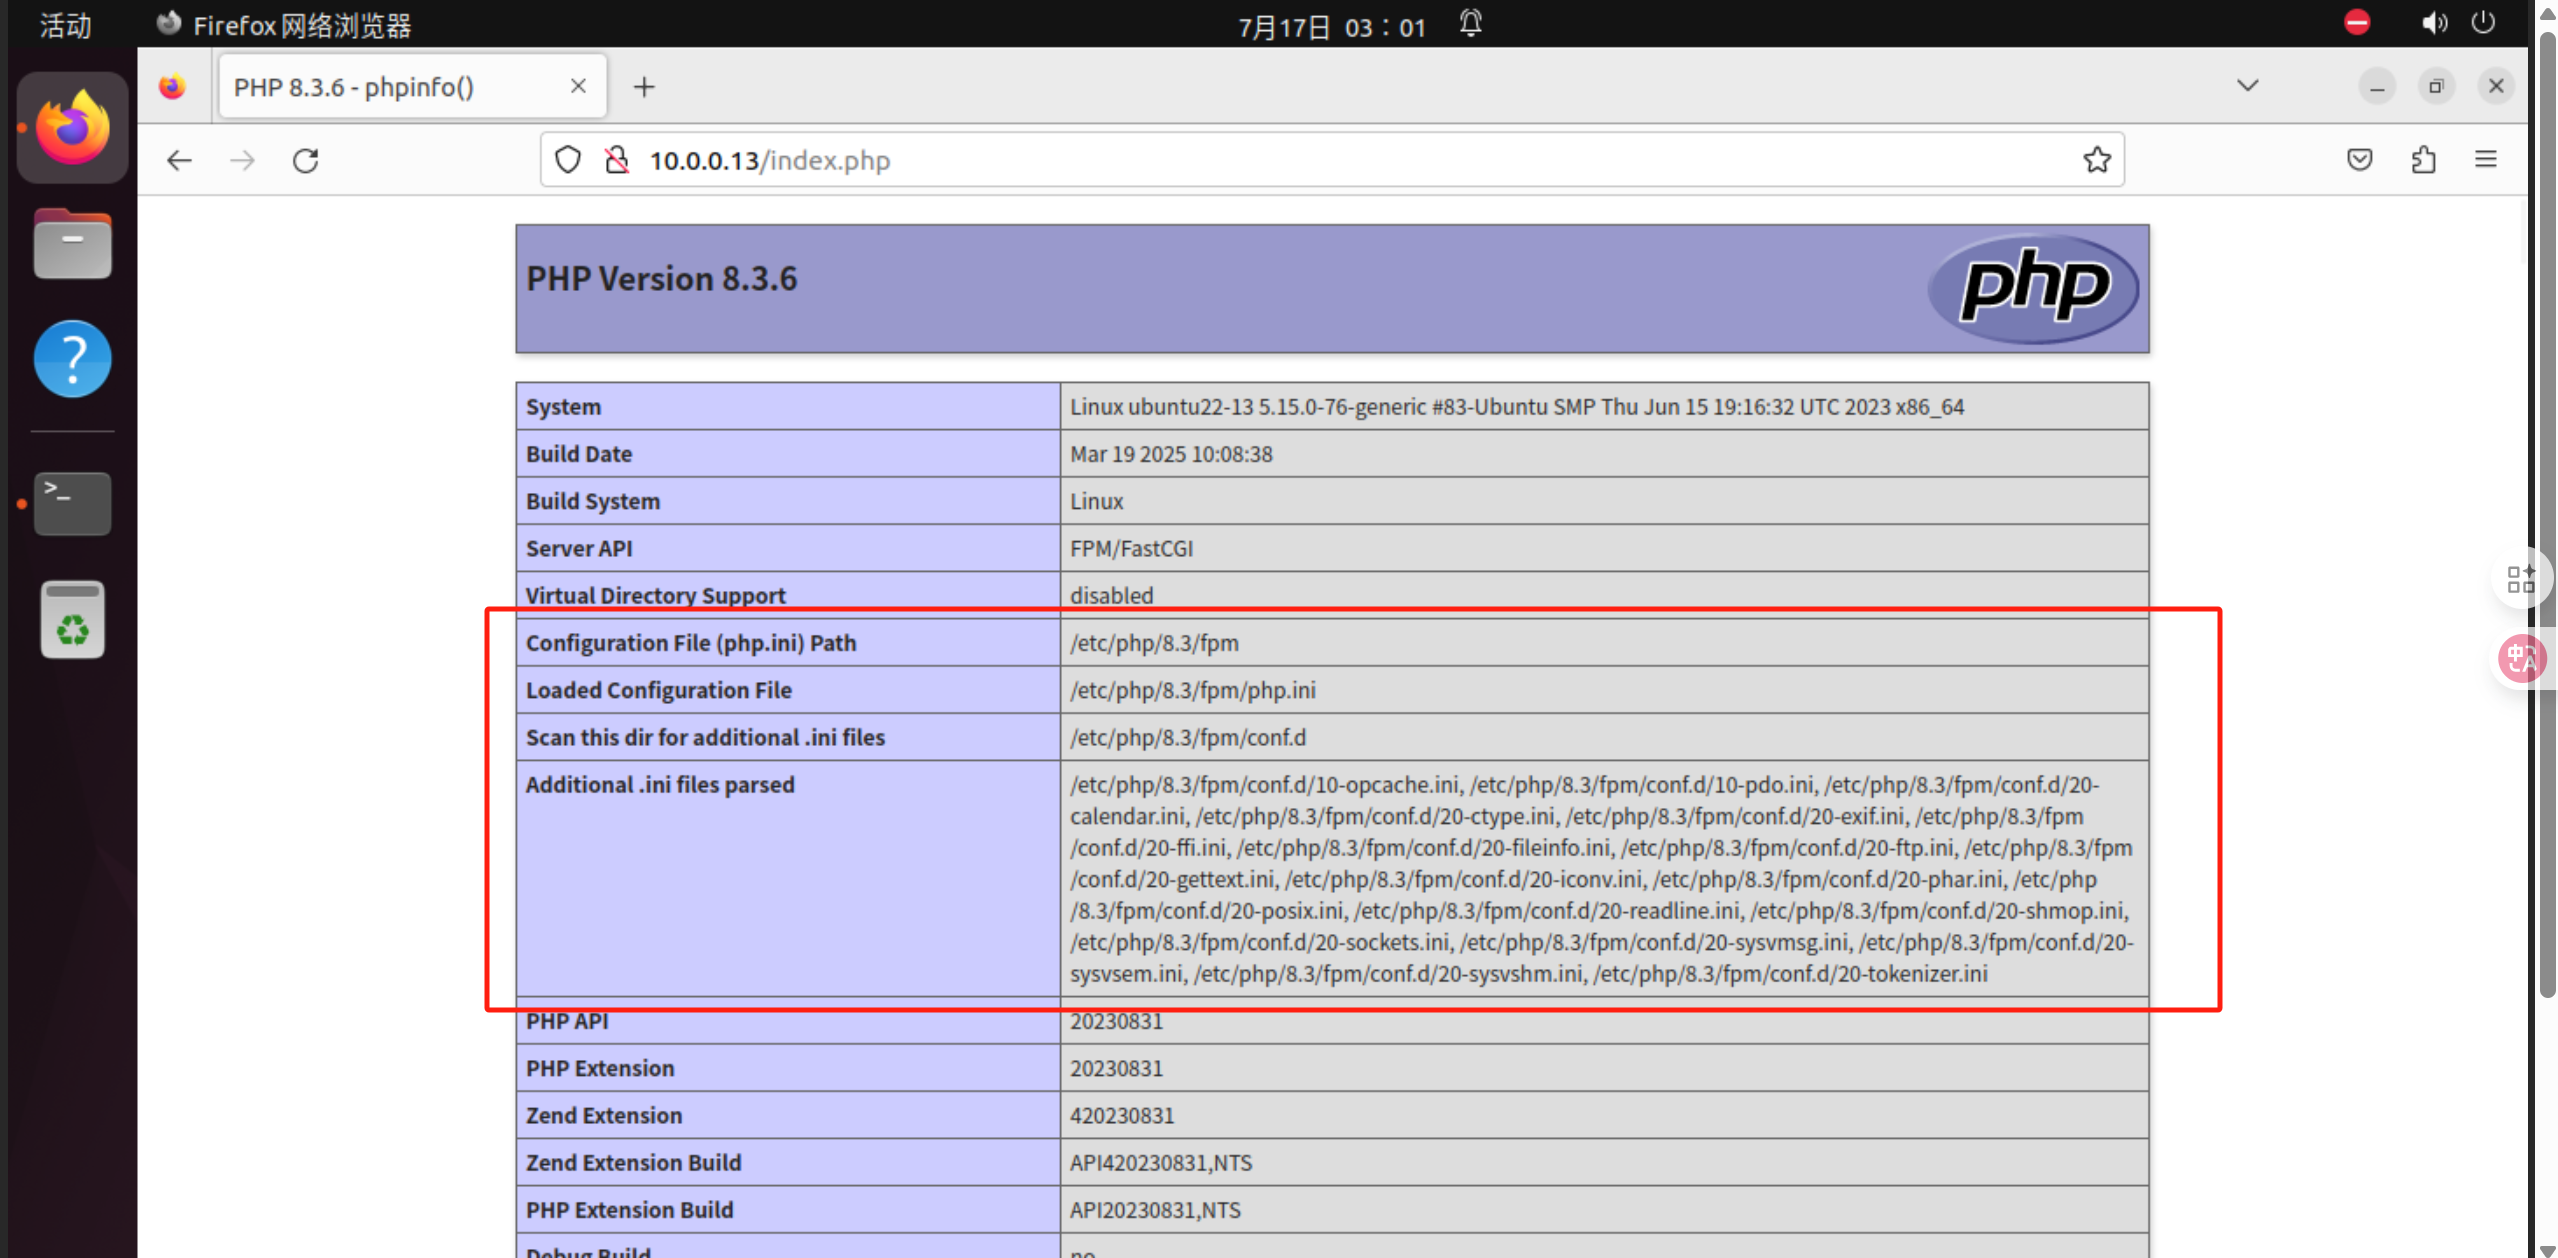
Task: Show tracking protection shield info
Action: (x=568, y=160)
